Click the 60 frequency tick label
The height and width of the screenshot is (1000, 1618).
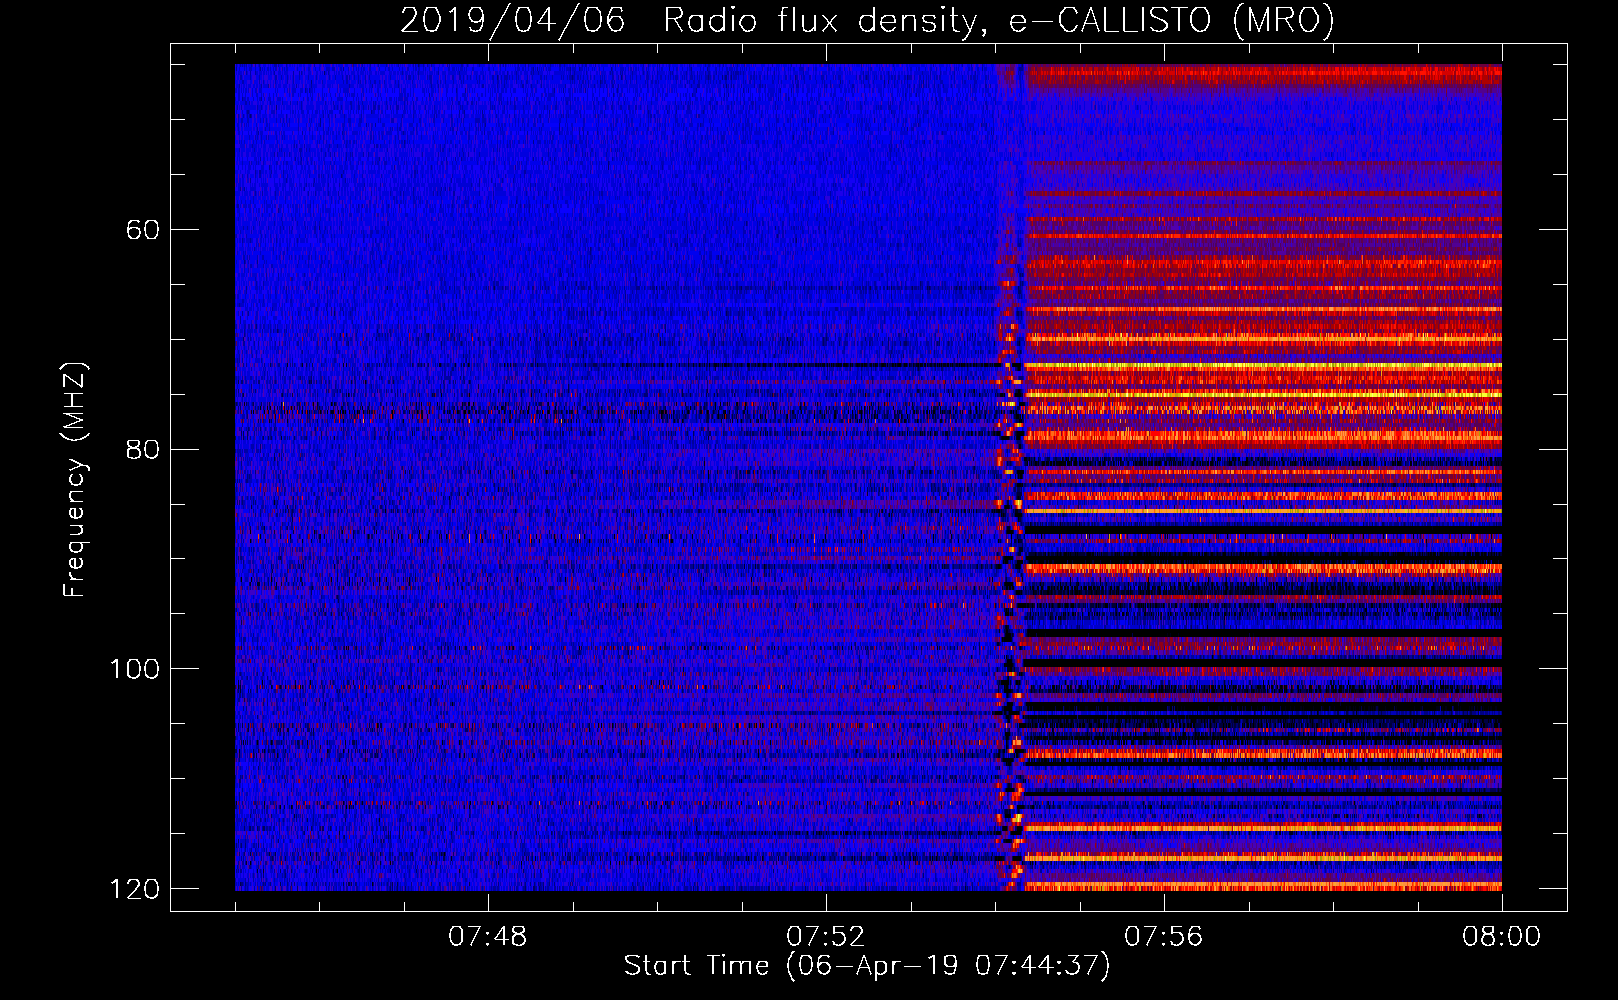pos(143,230)
